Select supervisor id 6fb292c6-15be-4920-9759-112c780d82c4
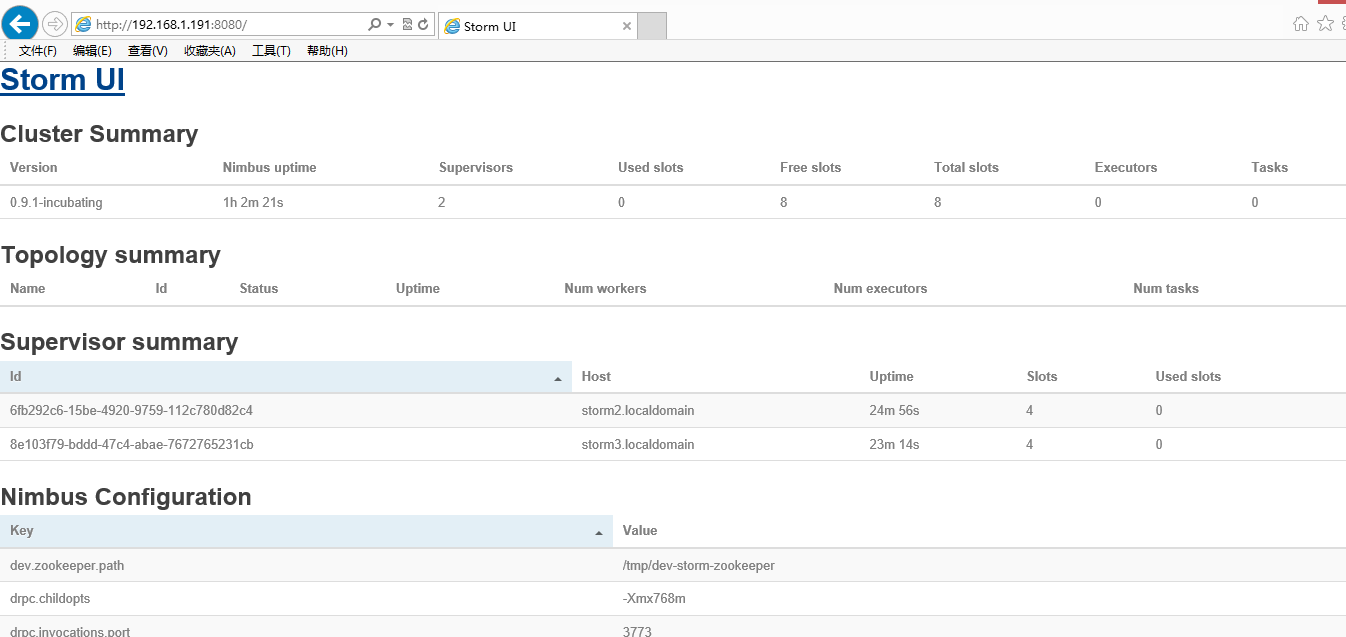 click(x=131, y=410)
